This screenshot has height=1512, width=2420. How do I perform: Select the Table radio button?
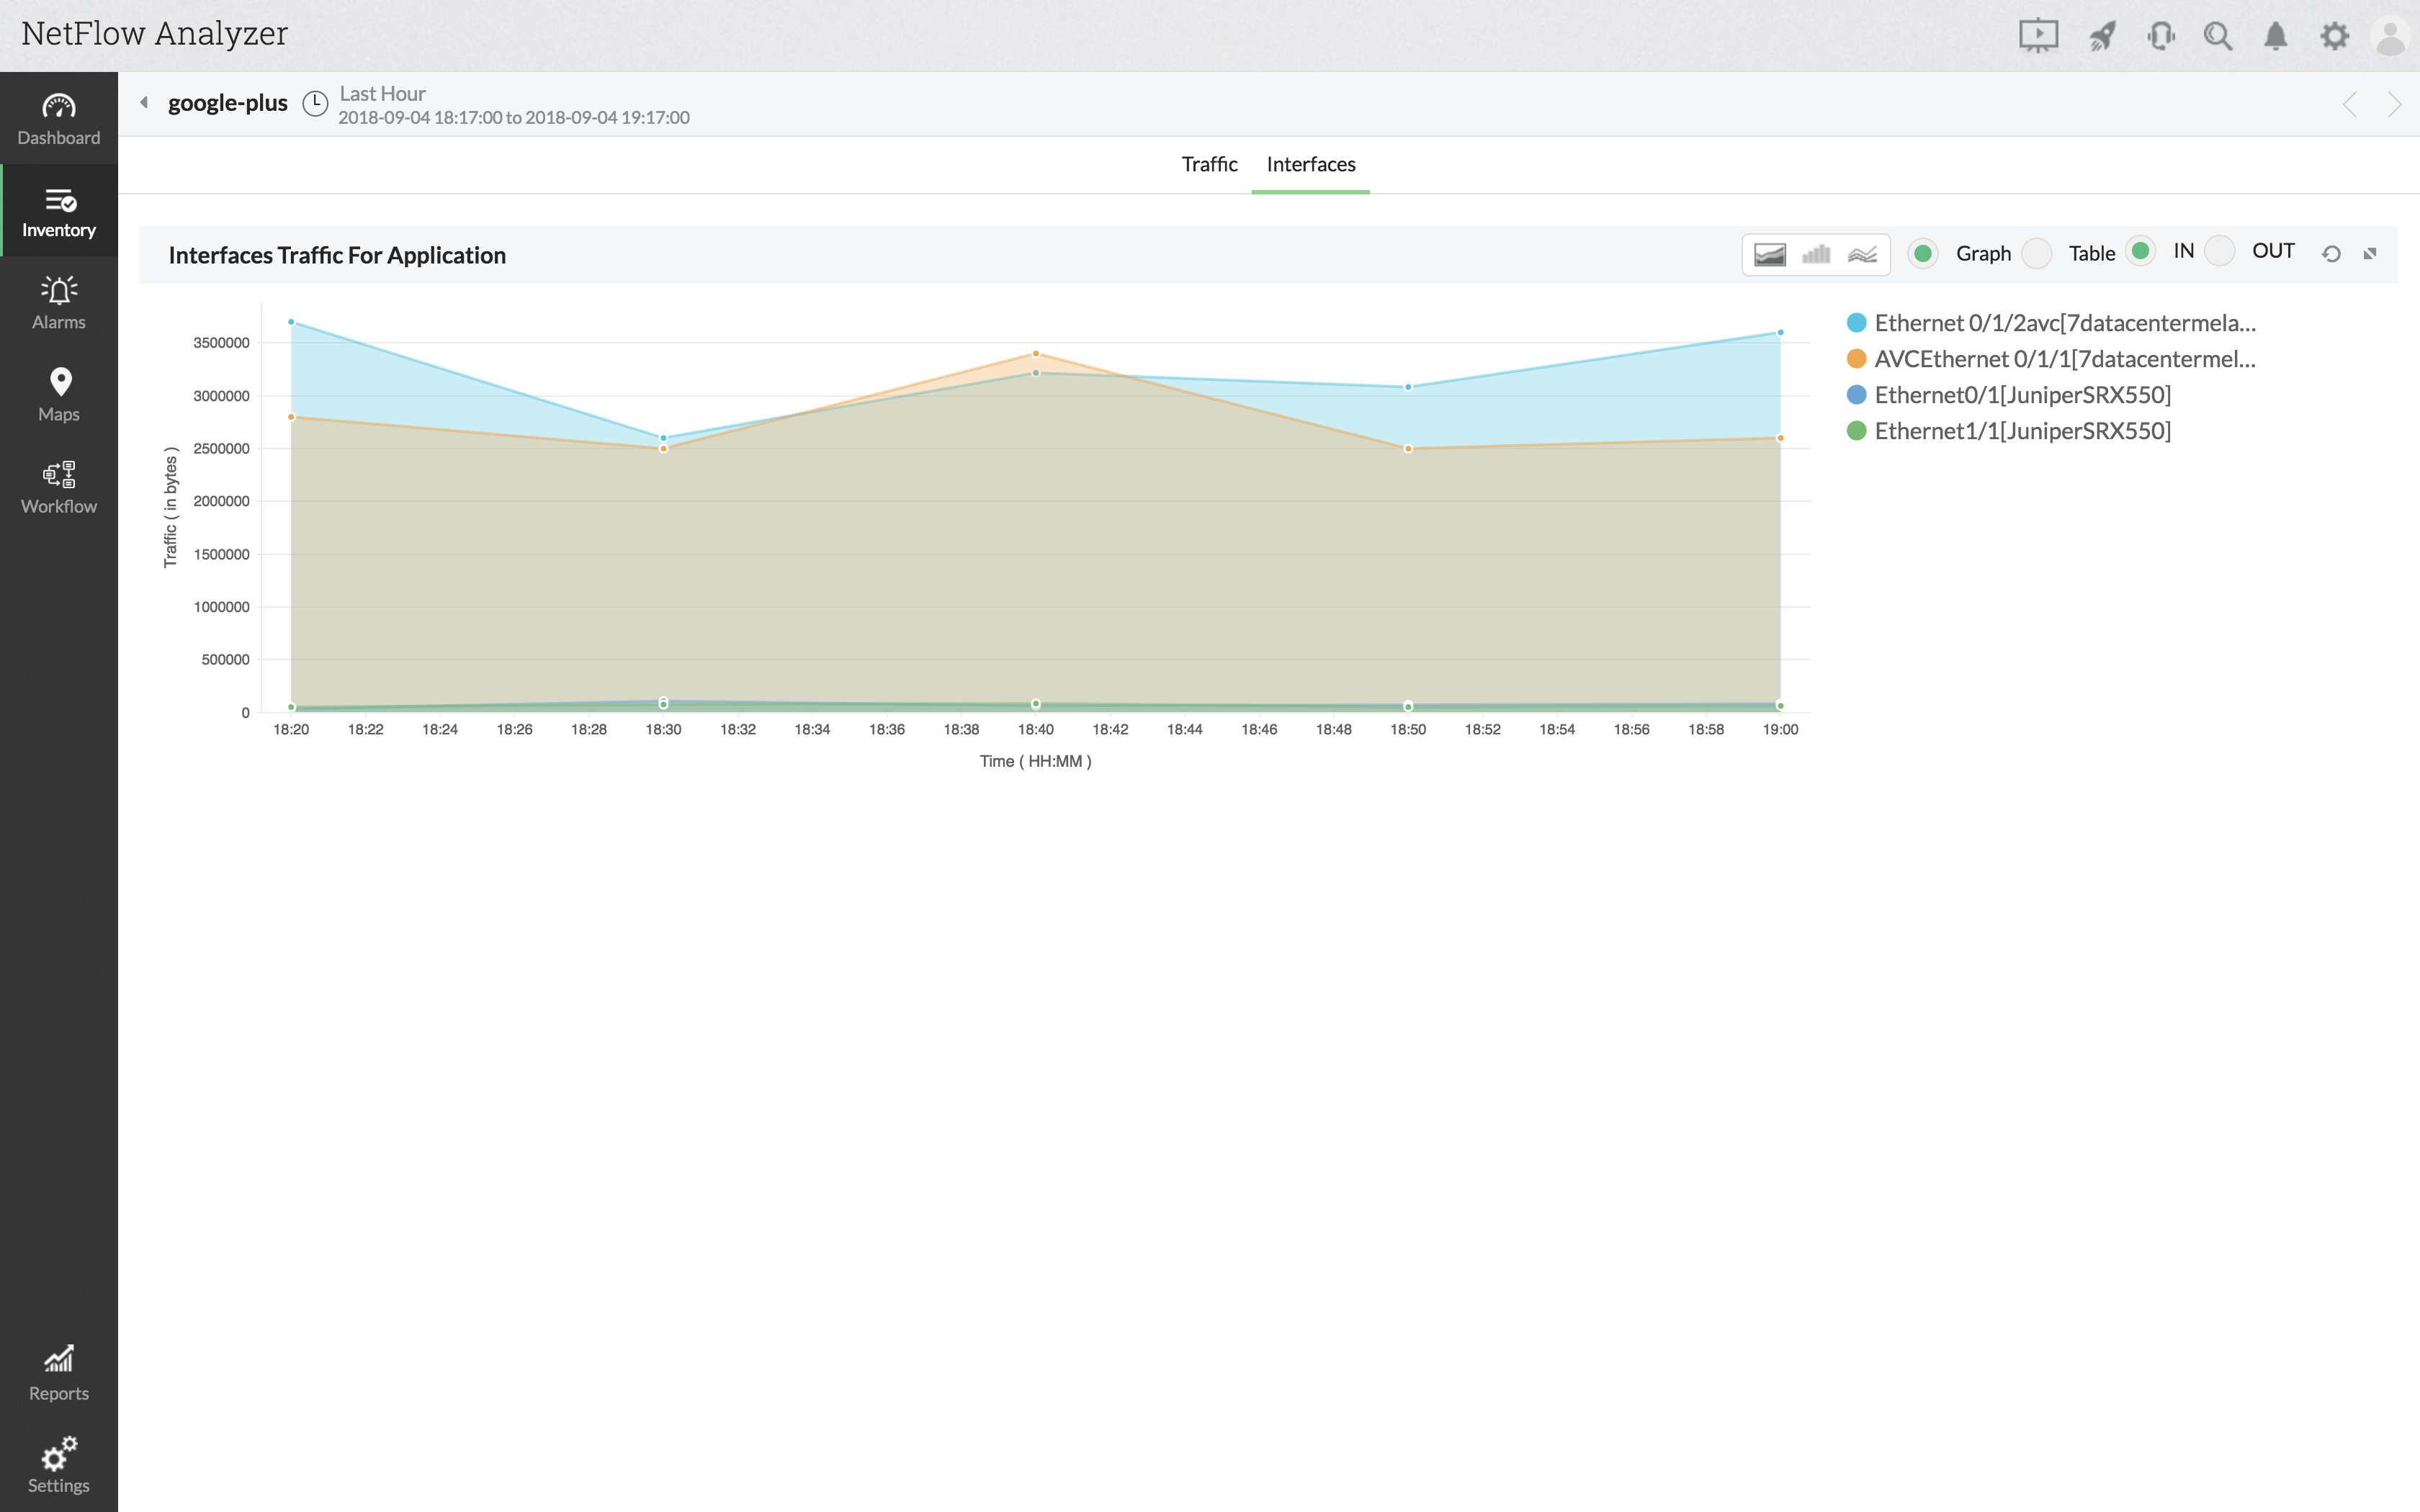[x=2036, y=254]
